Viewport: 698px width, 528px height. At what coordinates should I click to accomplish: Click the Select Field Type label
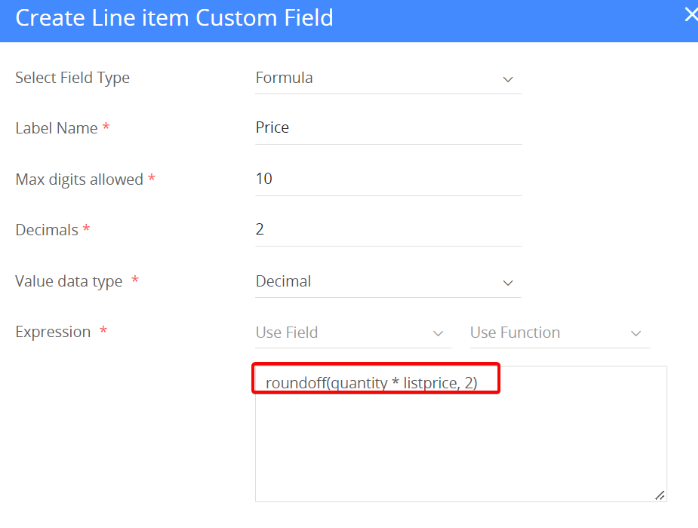tap(72, 78)
